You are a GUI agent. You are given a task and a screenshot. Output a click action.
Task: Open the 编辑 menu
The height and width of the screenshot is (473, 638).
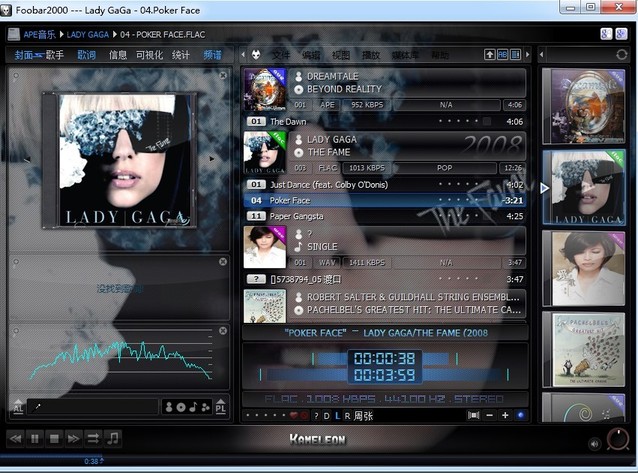pyautogui.click(x=311, y=55)
